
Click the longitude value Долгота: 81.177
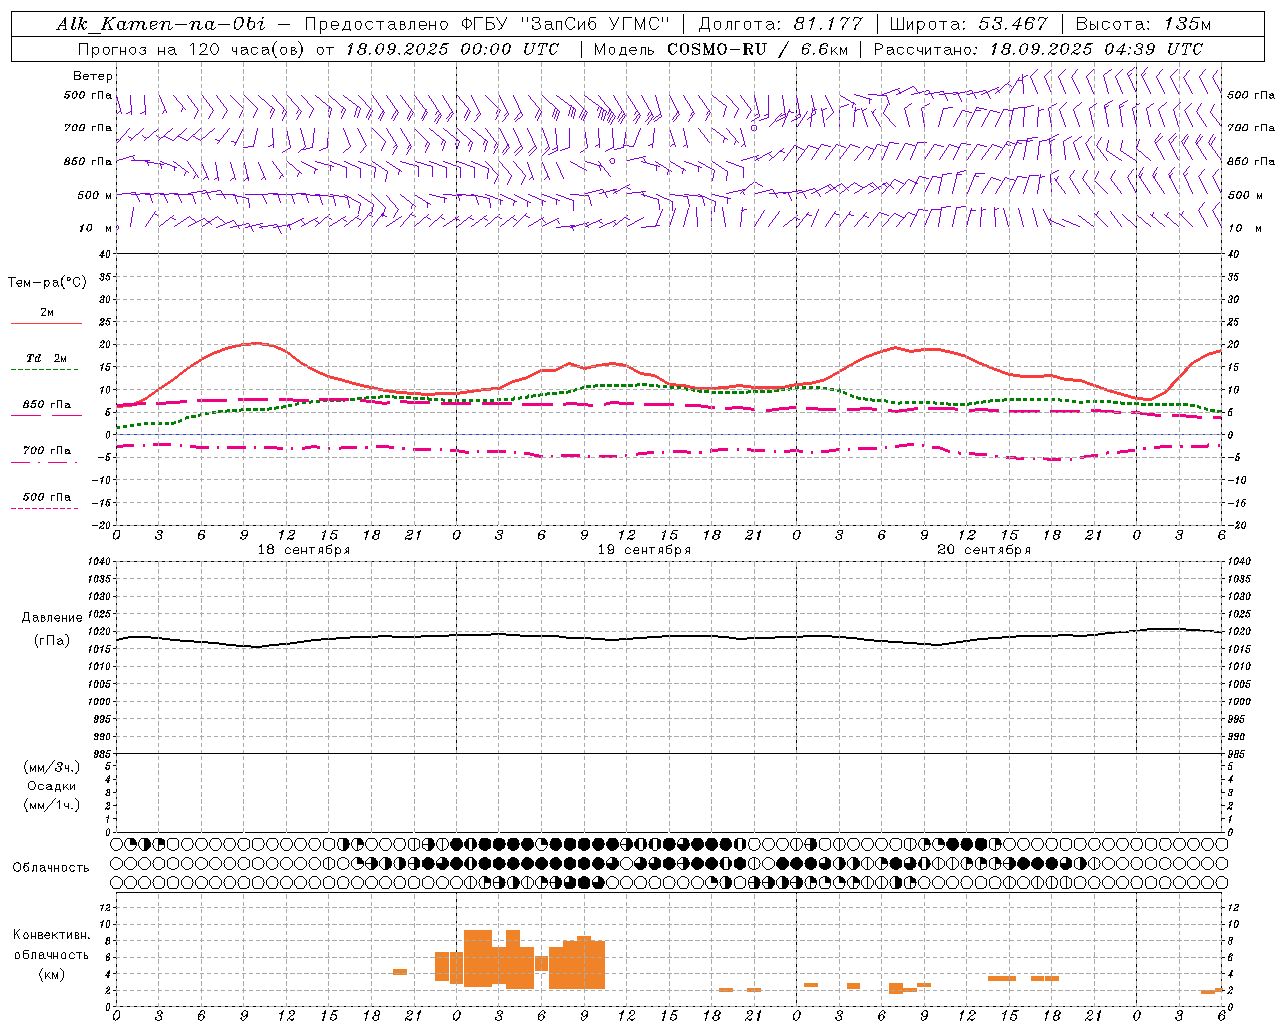click(x=780, y=24)
